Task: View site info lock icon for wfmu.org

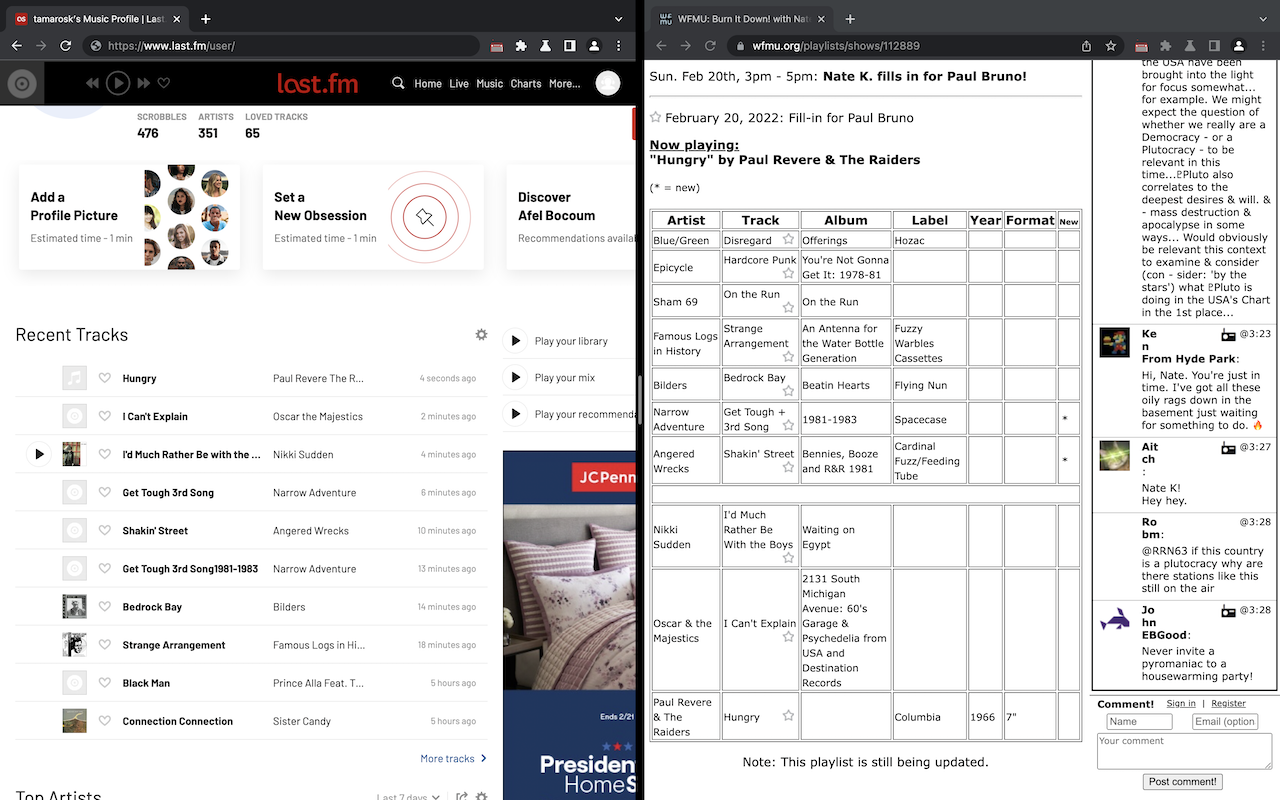Action: 738,46
